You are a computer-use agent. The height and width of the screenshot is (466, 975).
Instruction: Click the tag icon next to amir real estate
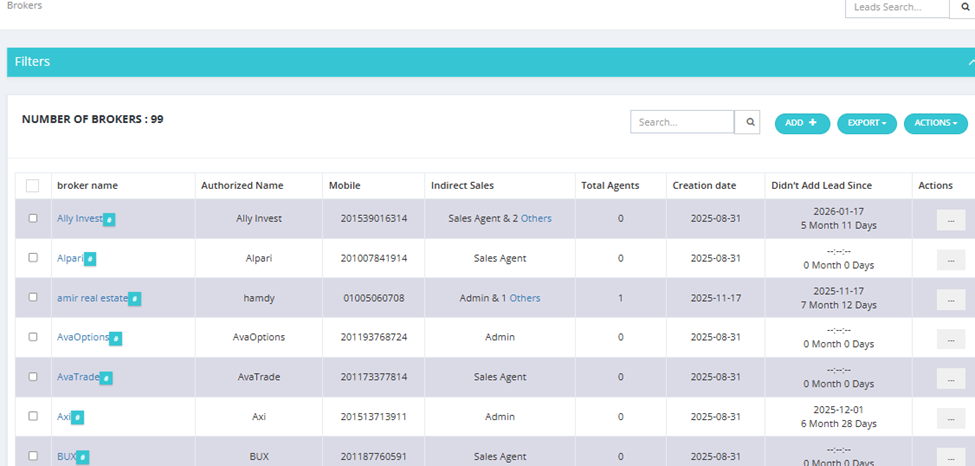click(x=135, y=299)
